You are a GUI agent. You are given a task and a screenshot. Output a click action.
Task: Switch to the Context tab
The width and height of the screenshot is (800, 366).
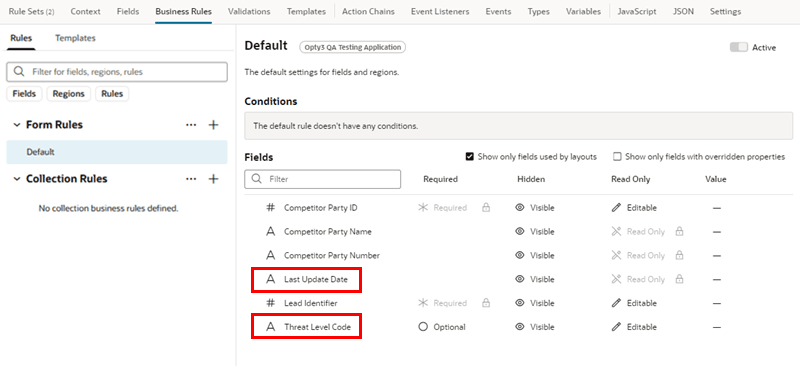tap(85, 11)
